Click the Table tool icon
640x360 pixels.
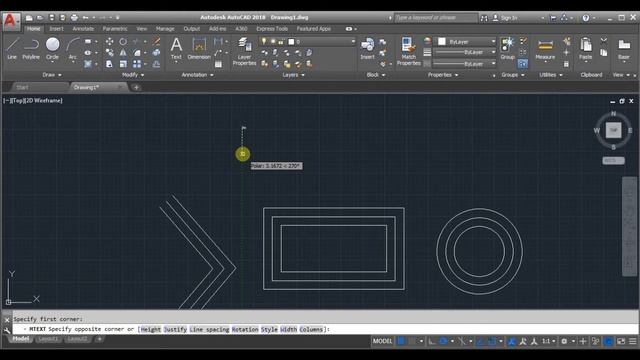[218, 64]
